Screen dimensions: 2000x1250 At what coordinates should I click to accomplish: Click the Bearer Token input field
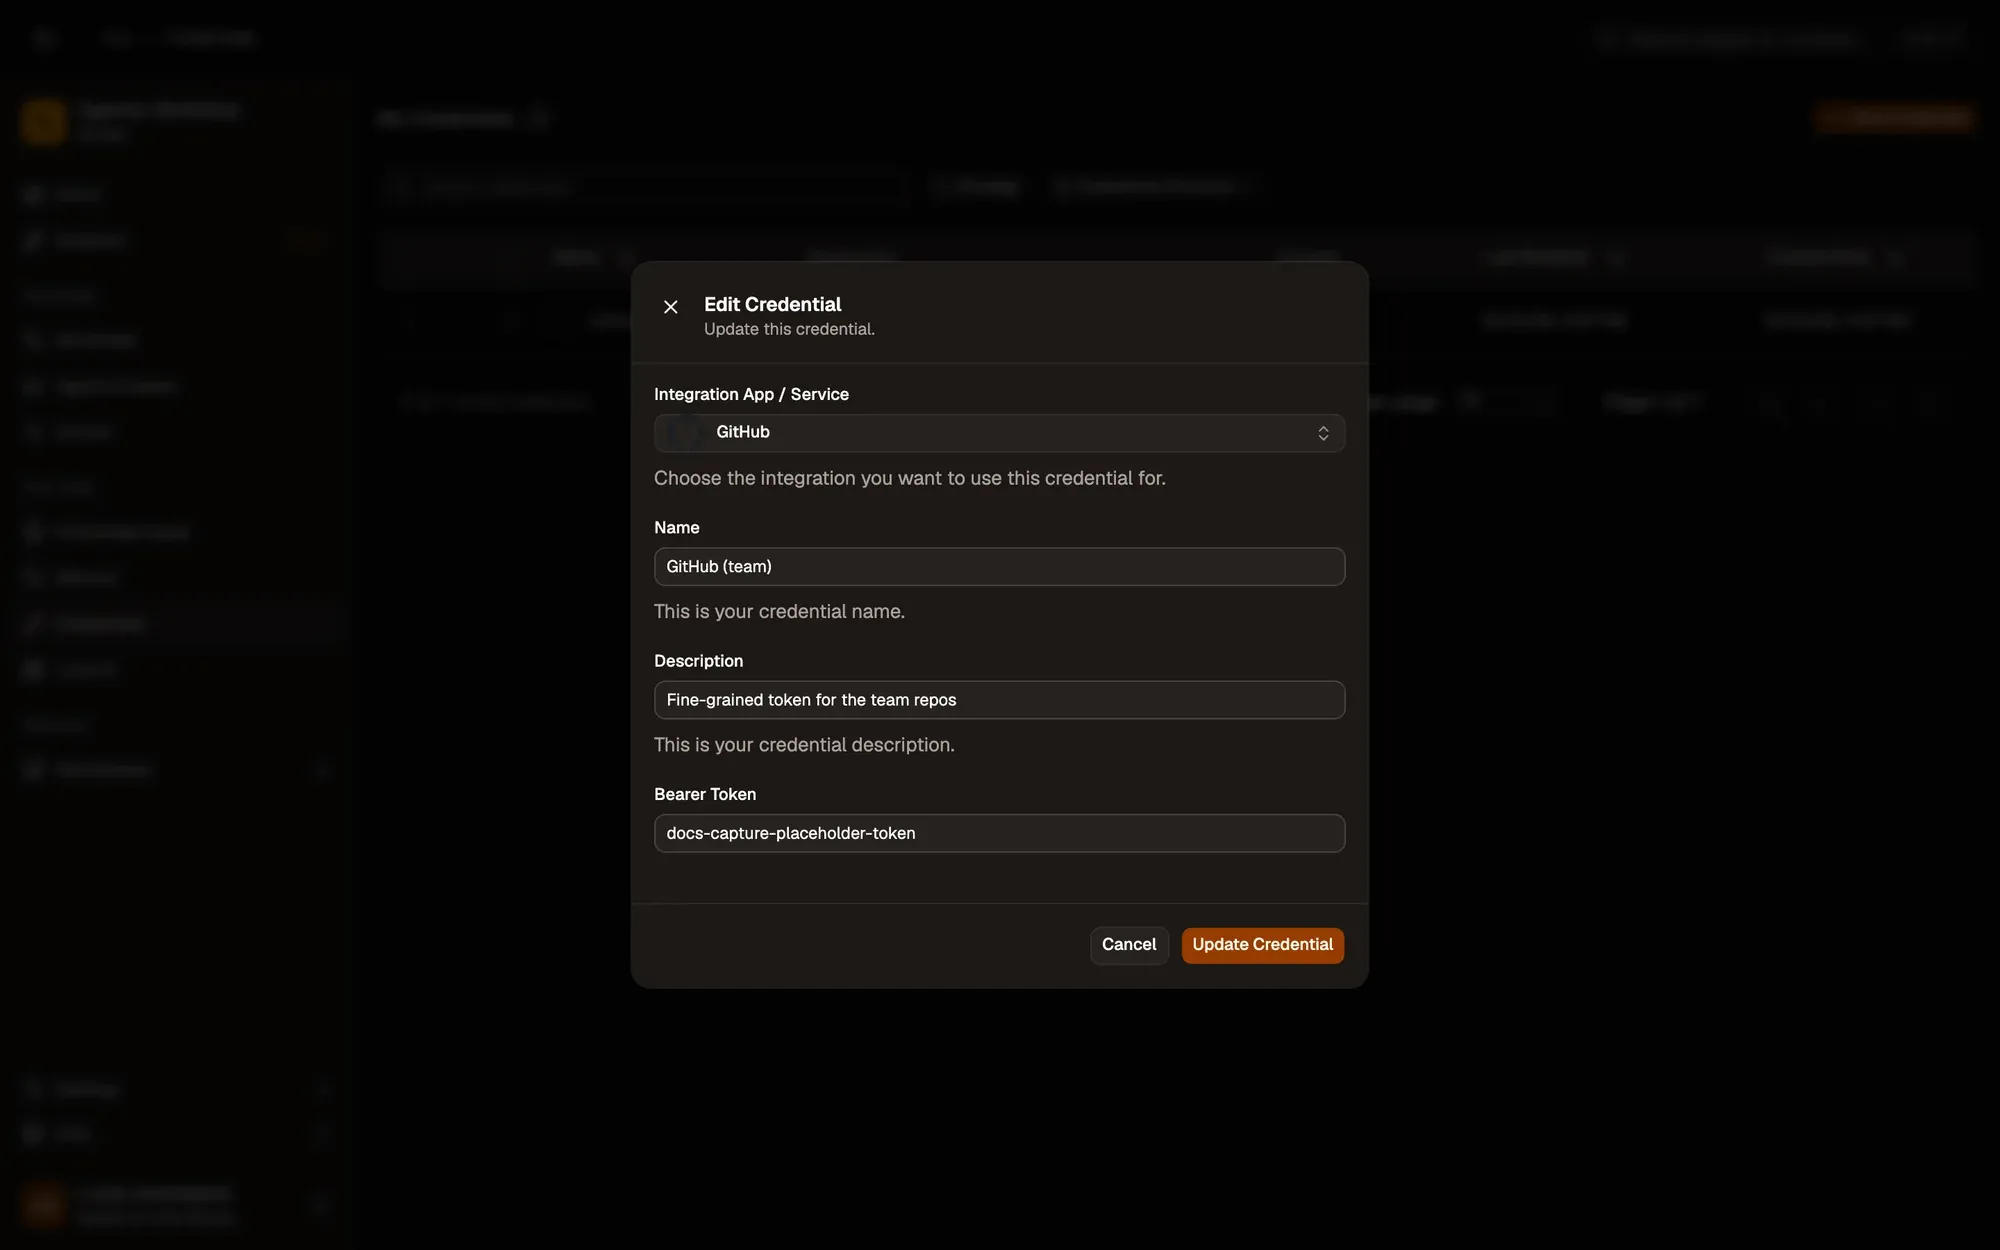[x=999, y=833]
